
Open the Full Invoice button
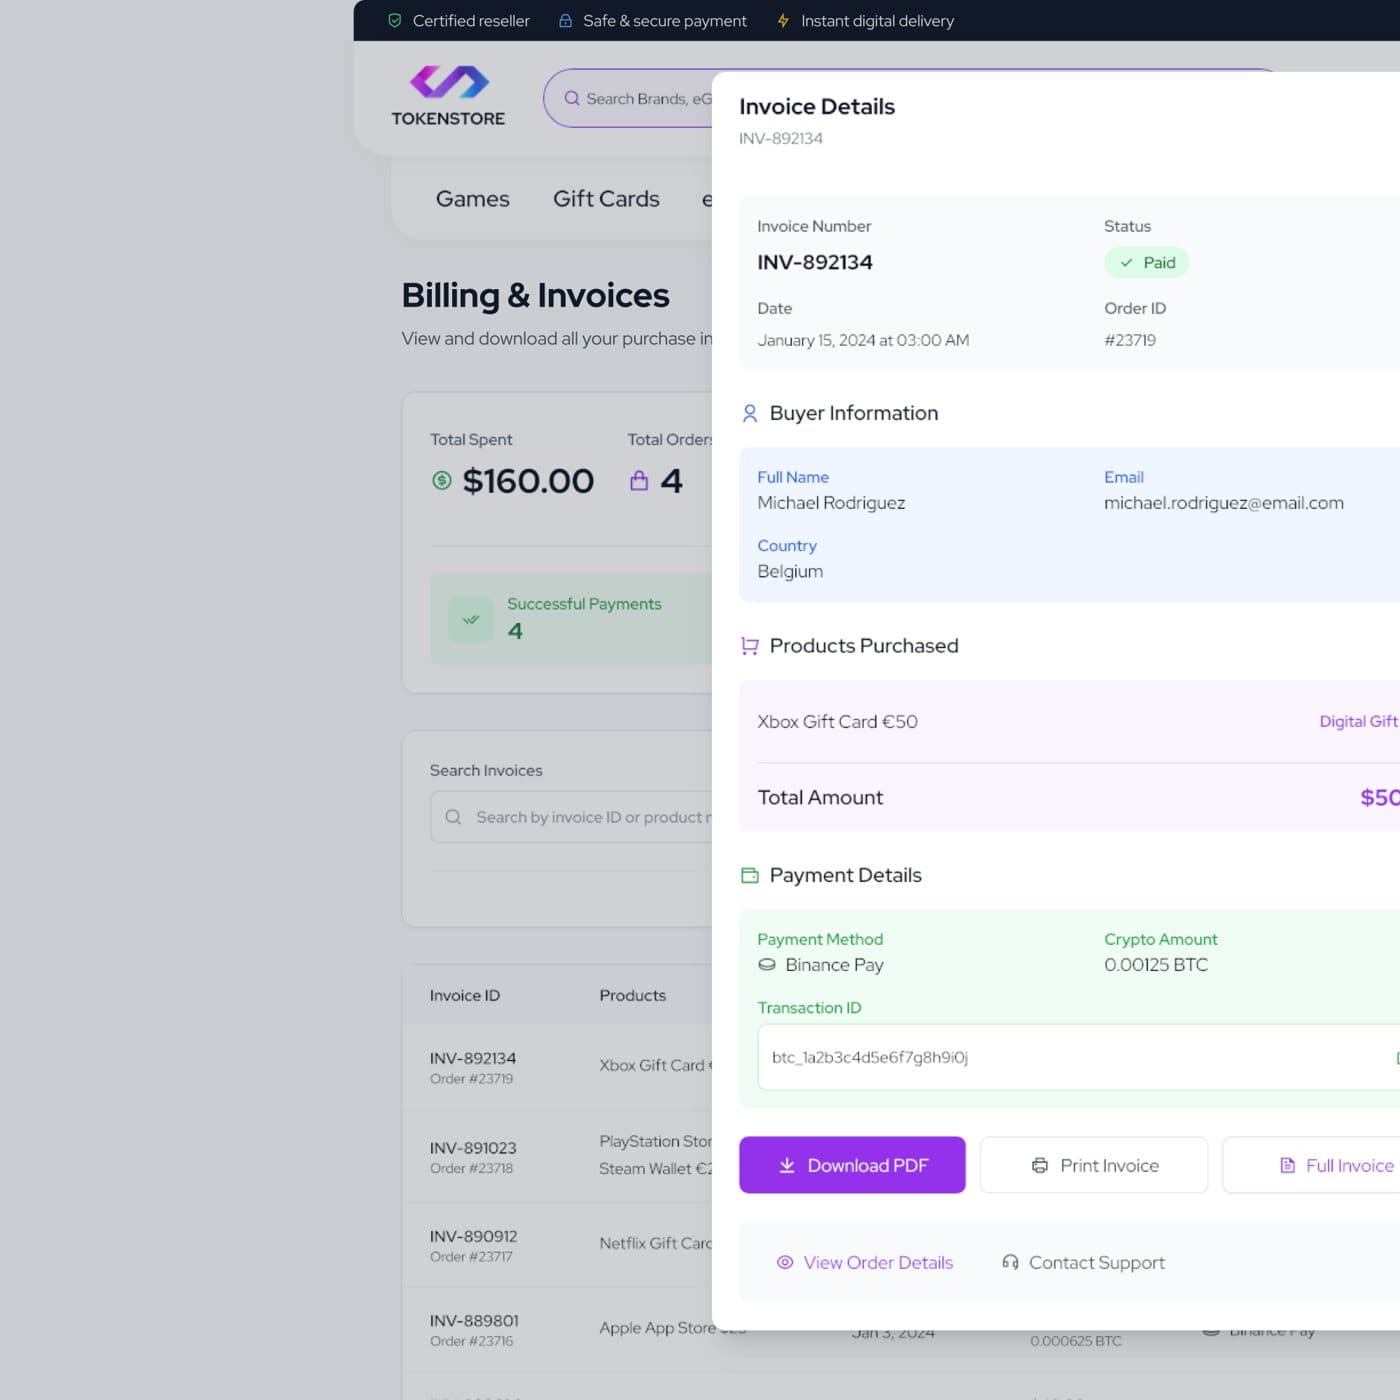1311,1165
